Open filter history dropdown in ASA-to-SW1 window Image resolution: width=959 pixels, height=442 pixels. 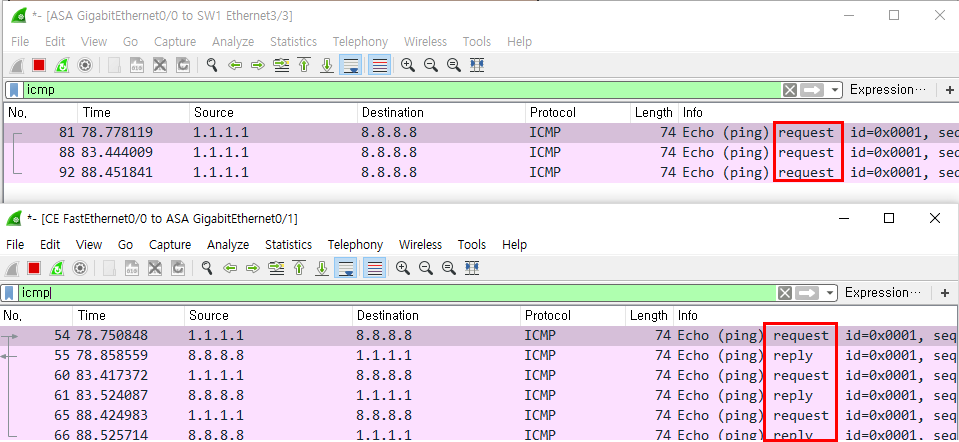pos(835,90)
